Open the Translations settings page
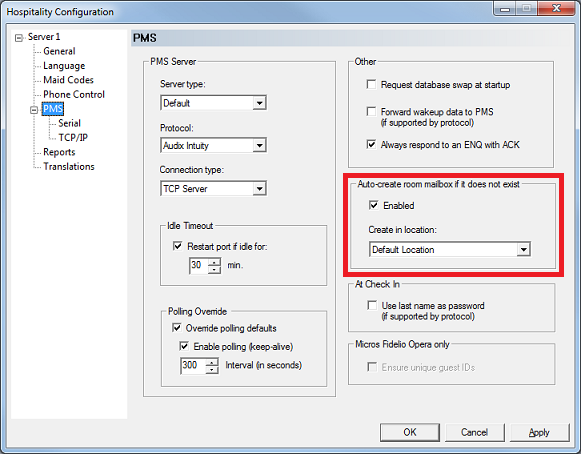 point(69,166)
